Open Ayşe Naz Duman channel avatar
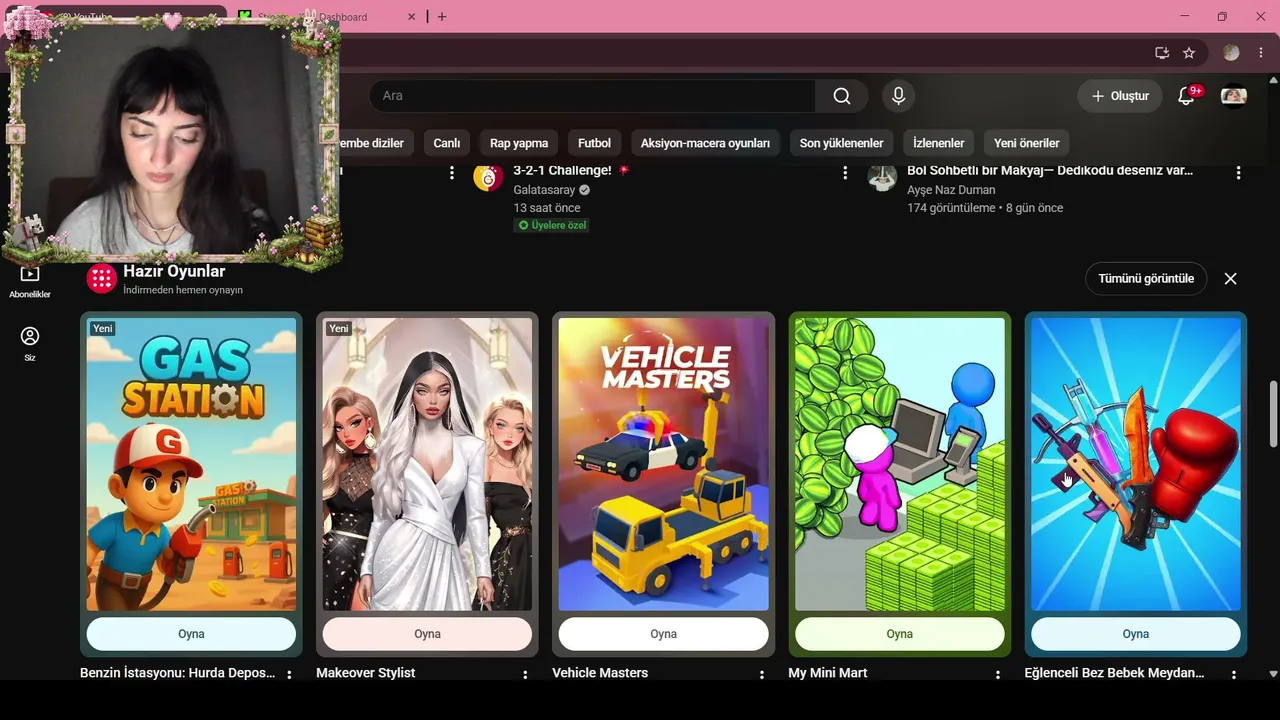 [882, 177]
